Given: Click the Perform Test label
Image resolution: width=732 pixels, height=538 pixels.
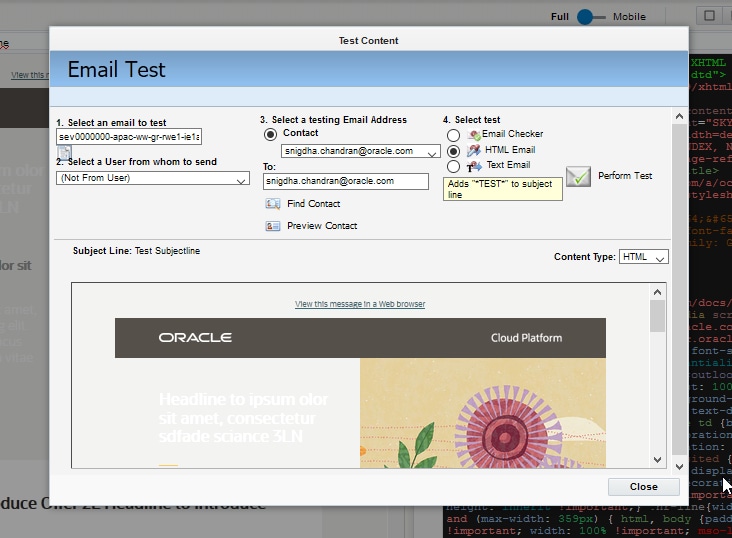Looking at the screenshot, I should click(625, 176).
